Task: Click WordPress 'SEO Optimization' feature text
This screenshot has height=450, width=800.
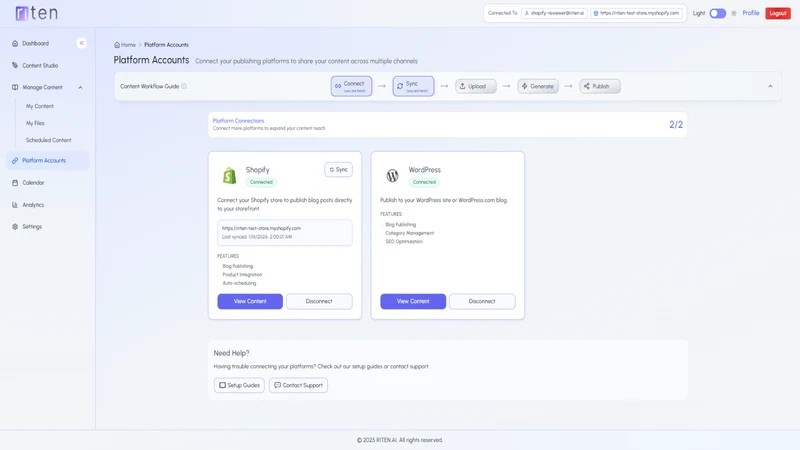Action: (404, 242)
